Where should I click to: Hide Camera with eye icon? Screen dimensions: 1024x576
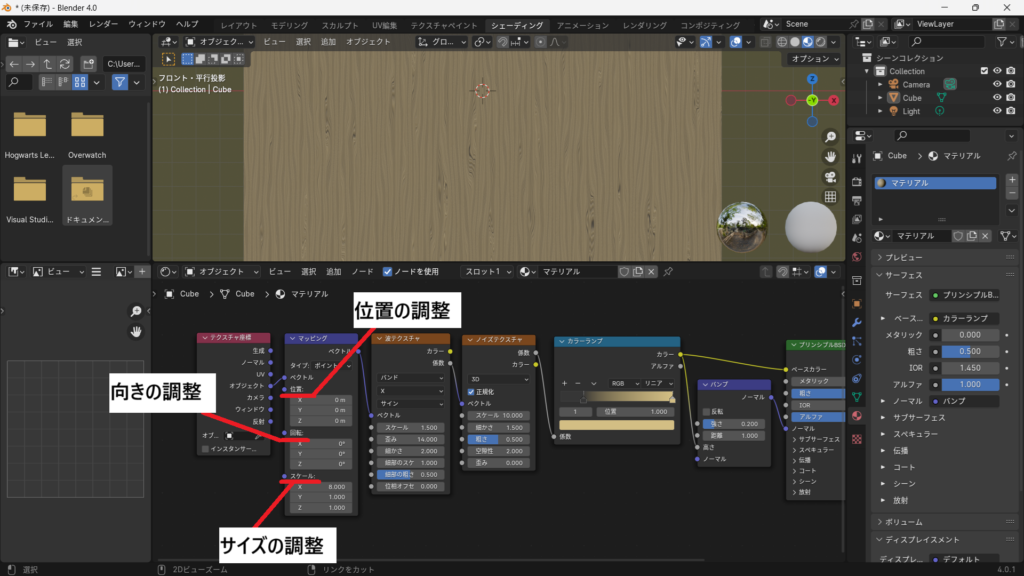tap(997, 84)
